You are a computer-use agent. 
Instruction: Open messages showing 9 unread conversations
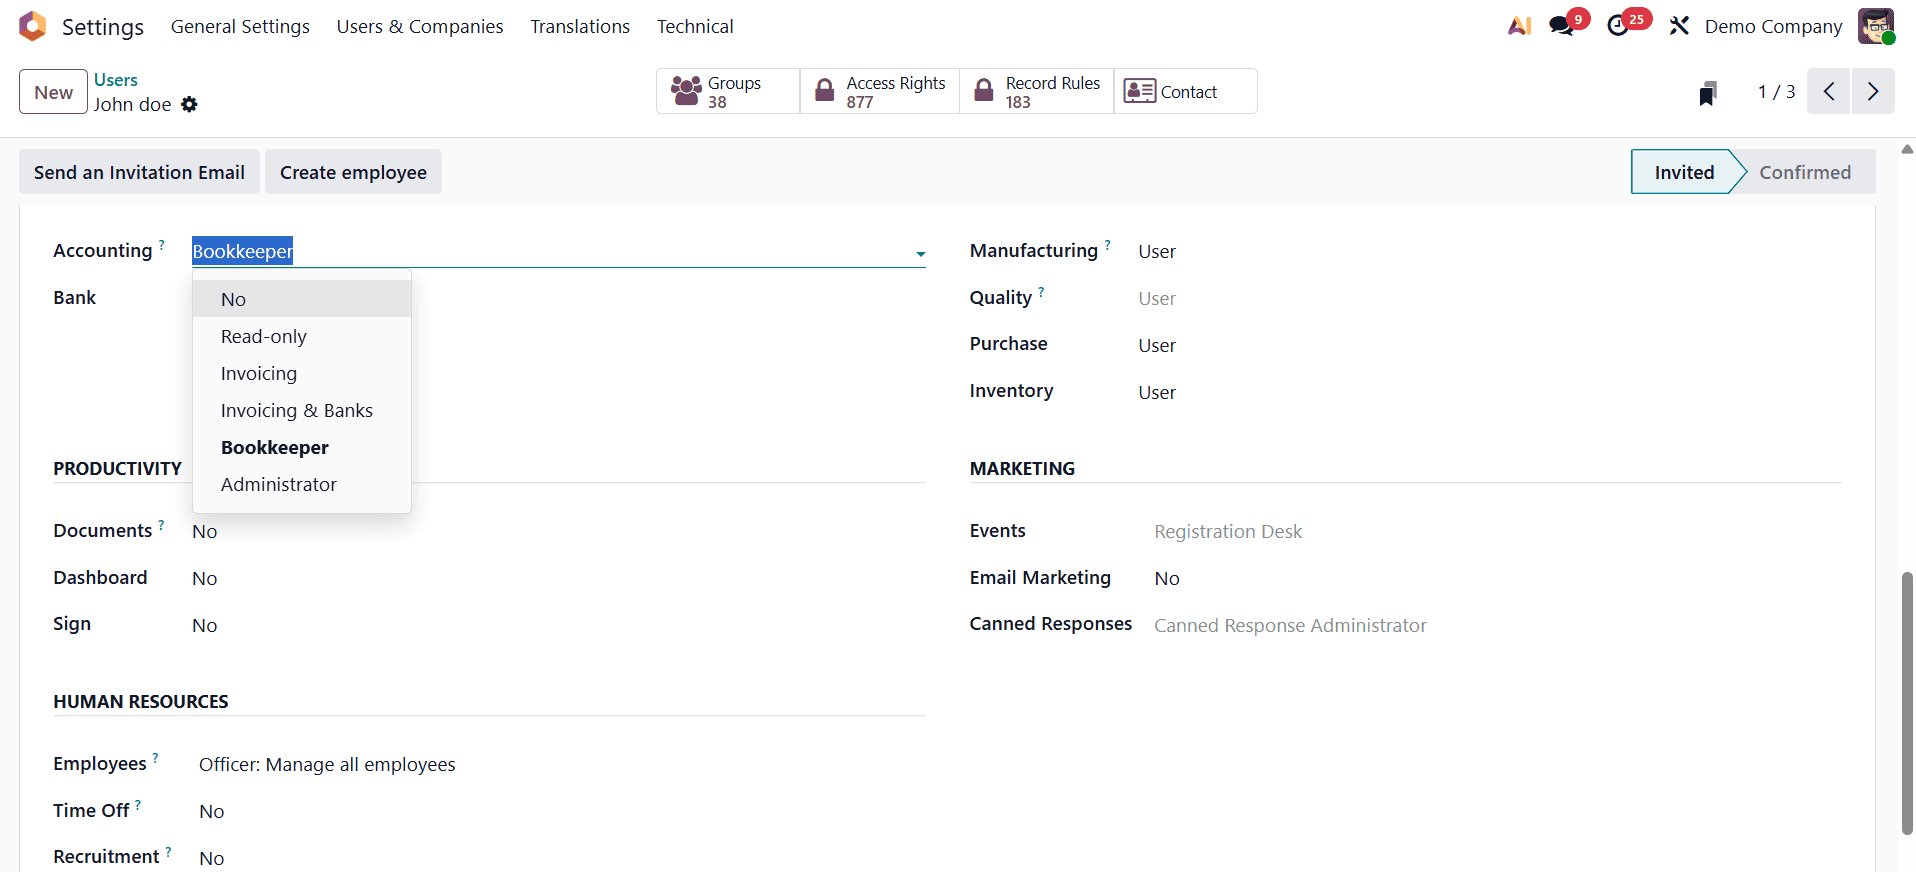(1560, 26)
